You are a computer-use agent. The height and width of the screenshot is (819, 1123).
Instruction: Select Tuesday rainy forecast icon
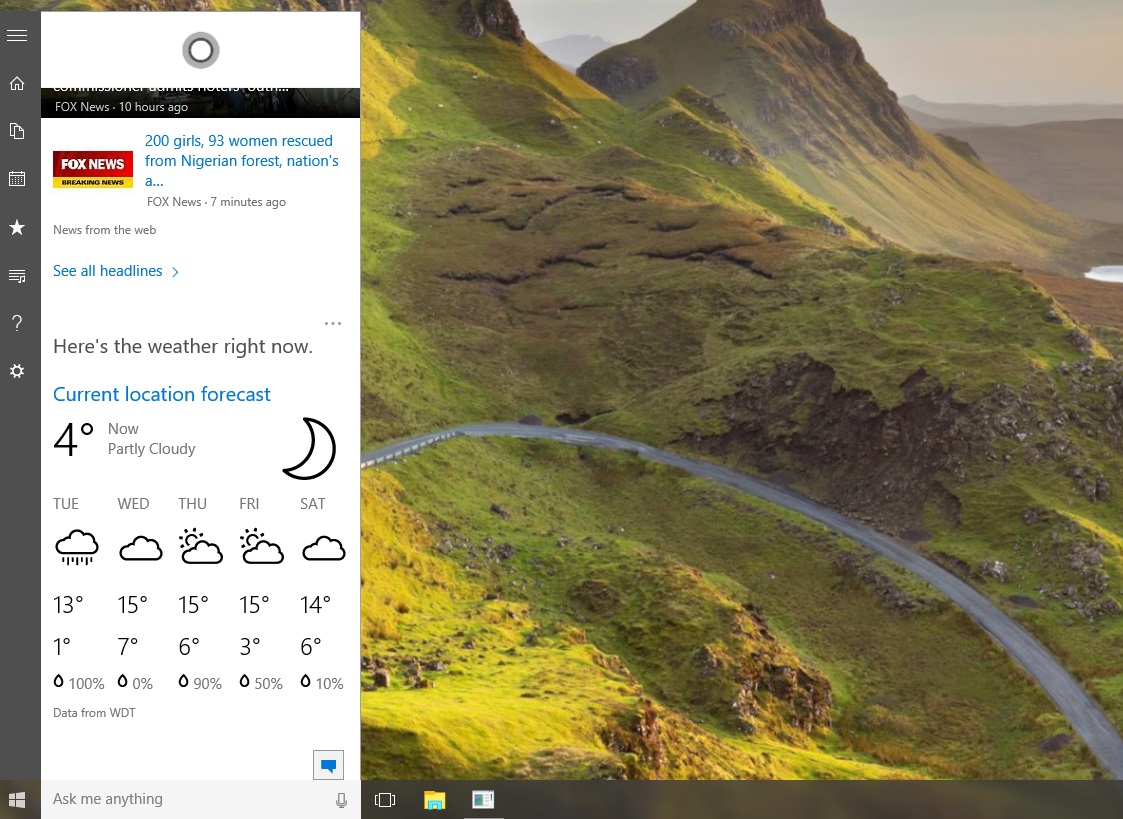(76, 547)
